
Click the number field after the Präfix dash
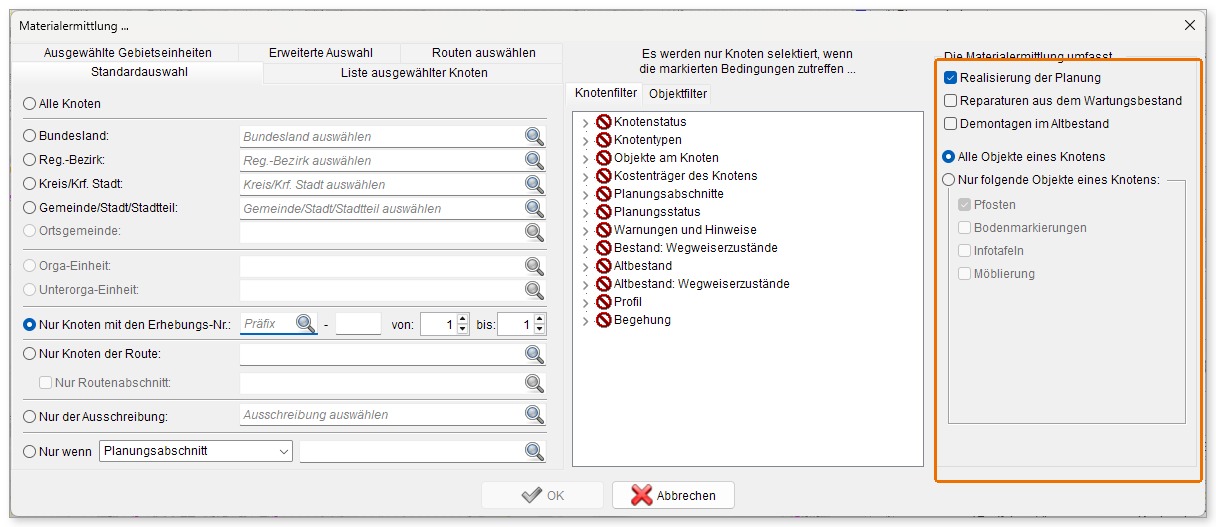(358, 324)
